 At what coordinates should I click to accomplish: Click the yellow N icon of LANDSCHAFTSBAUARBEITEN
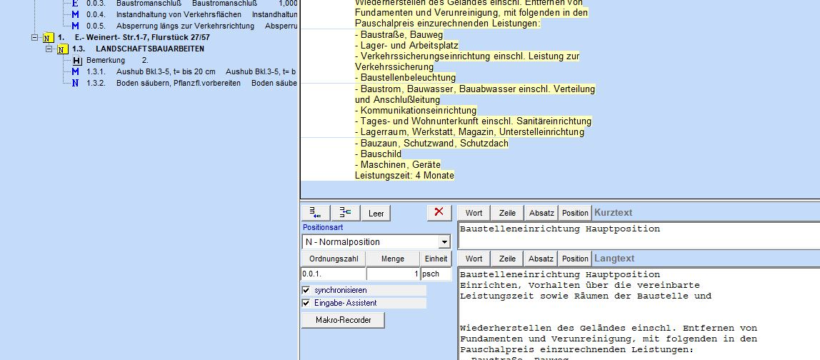click(x=62, y=49)
